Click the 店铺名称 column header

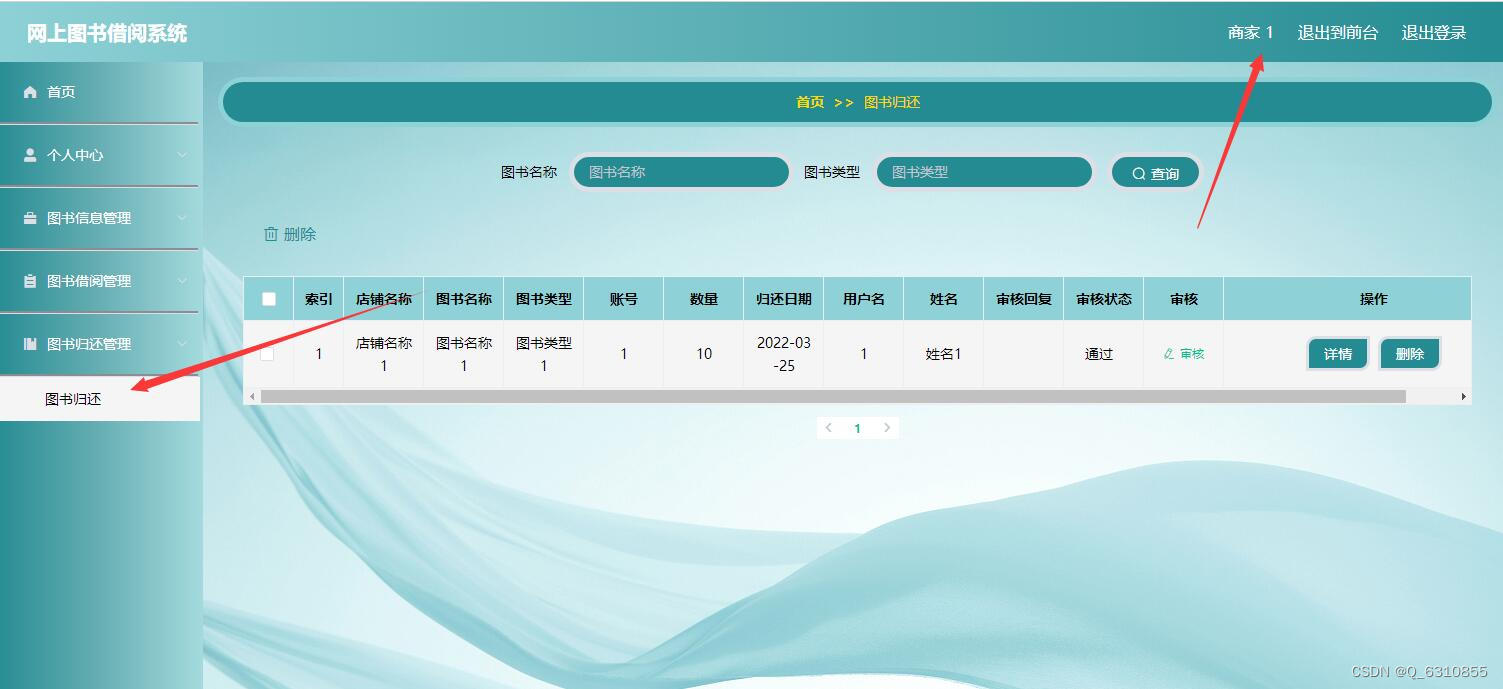(384, 299)
